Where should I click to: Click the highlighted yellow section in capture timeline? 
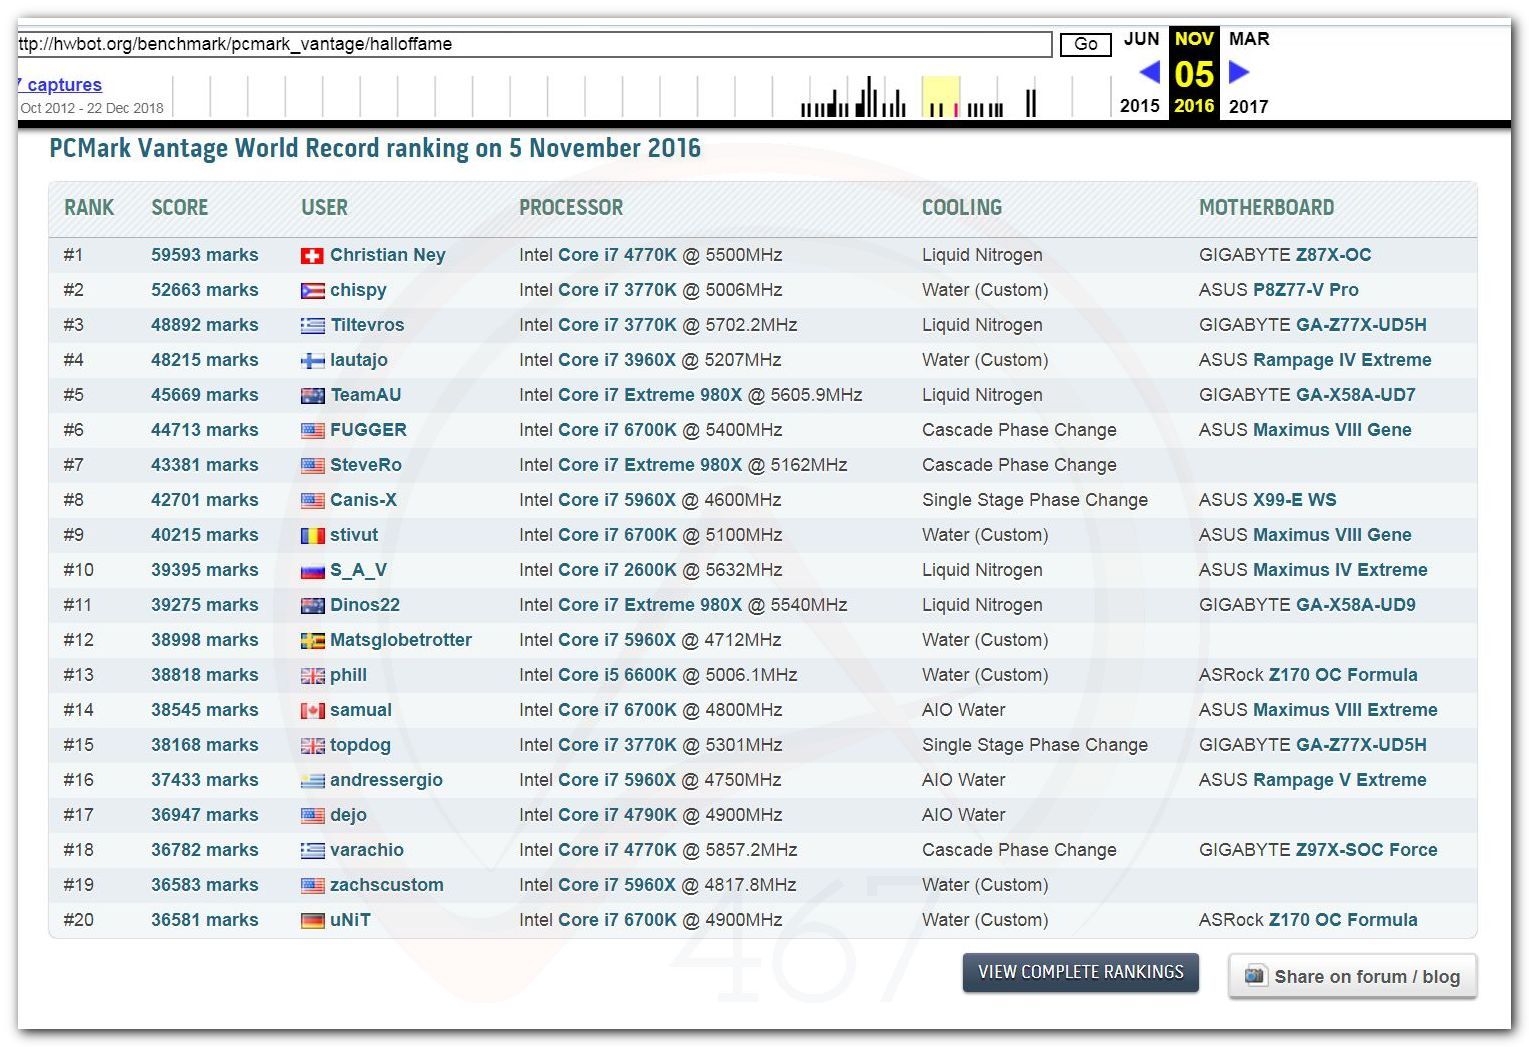pyautogui.click(x=940, y=97)
